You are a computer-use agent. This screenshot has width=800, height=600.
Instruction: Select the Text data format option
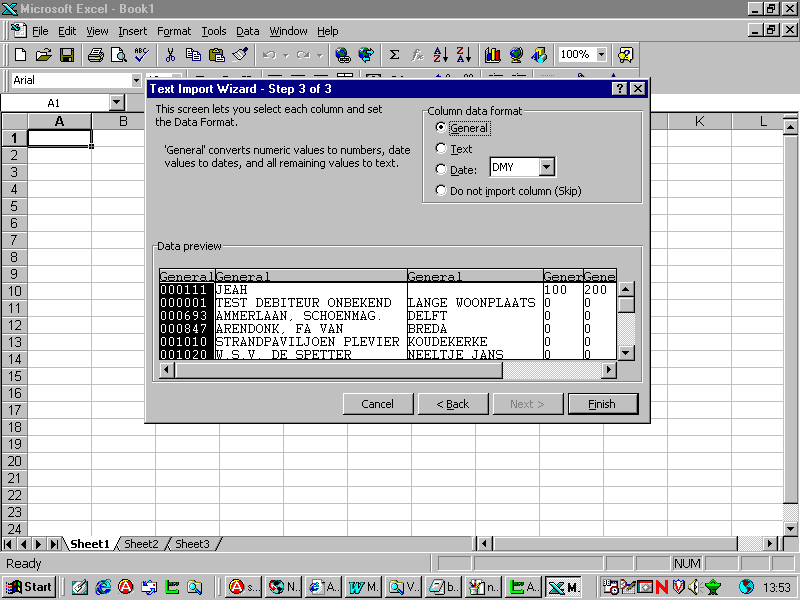pos(441,149)
